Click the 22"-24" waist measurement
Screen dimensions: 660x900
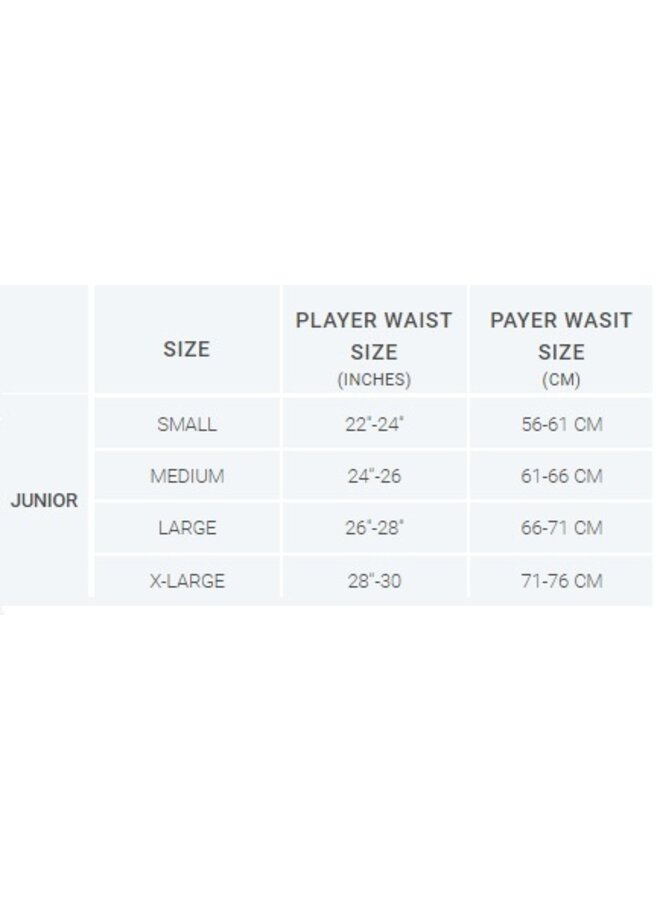[374, 424]
